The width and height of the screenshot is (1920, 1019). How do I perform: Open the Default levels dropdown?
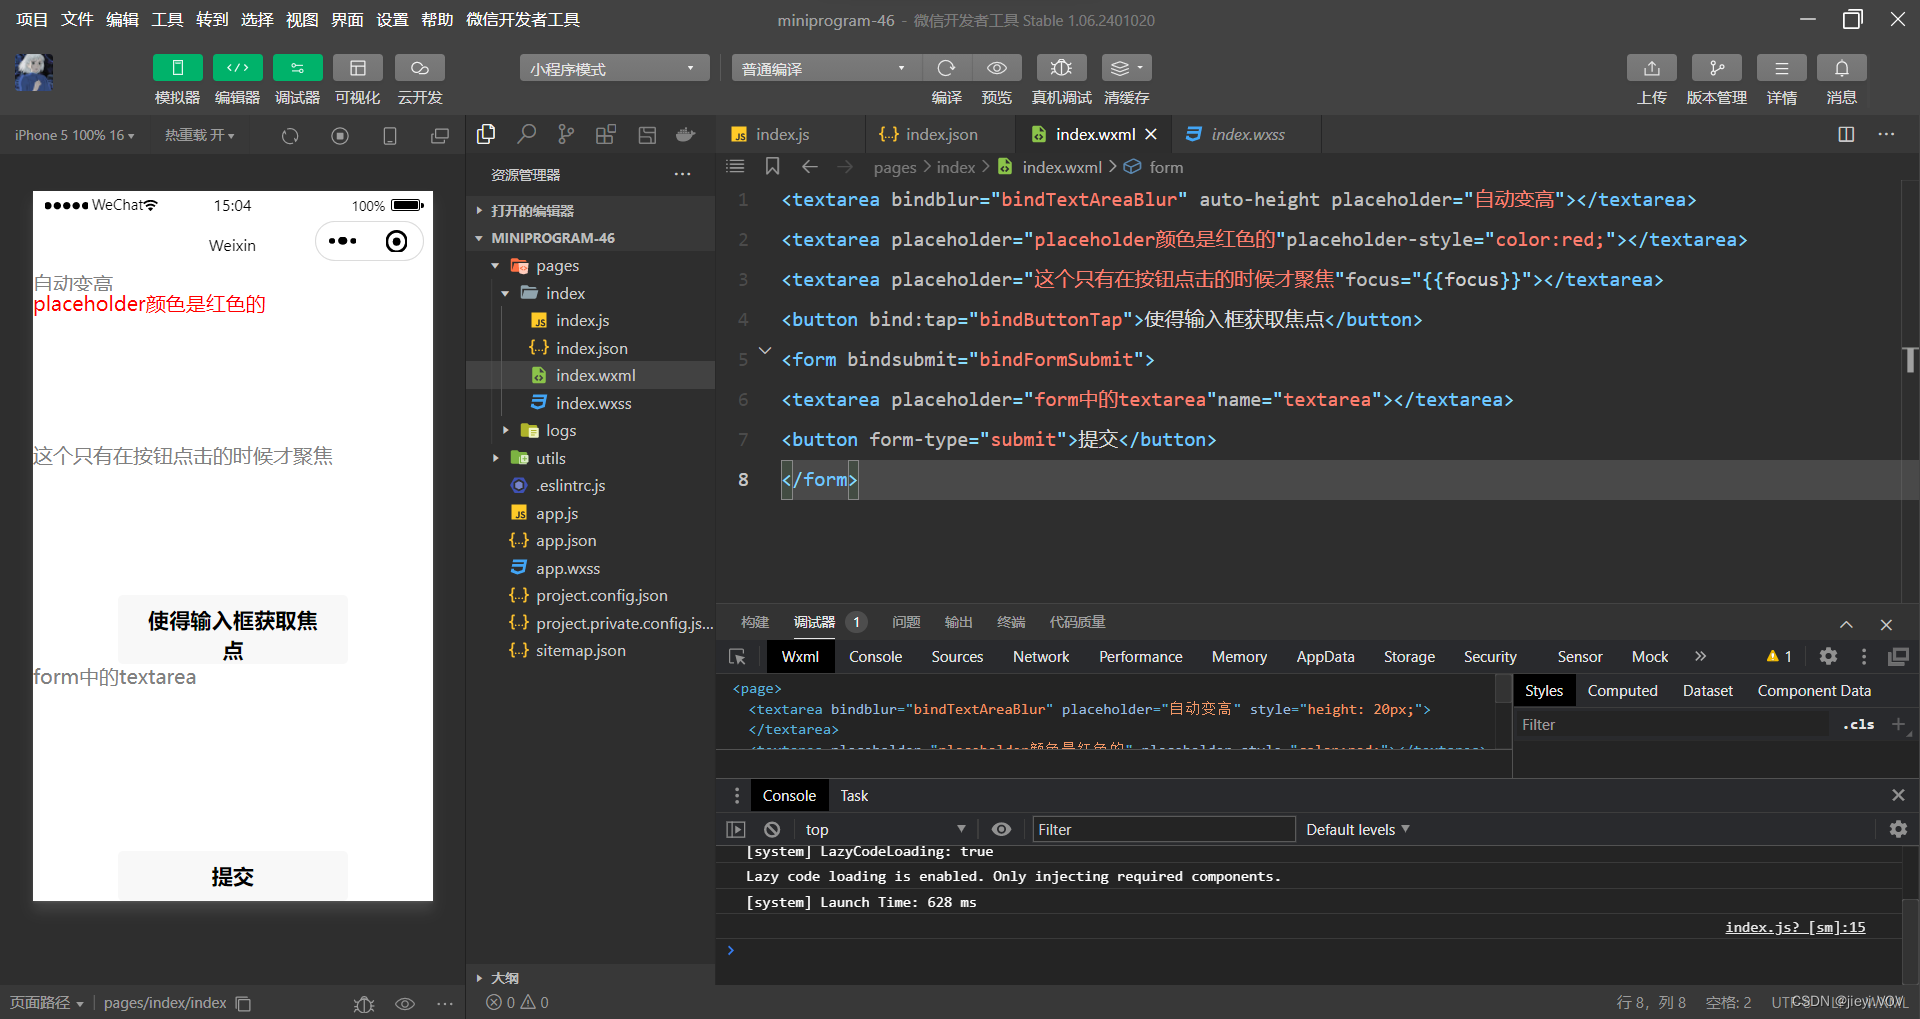(x=1357, y=830)
